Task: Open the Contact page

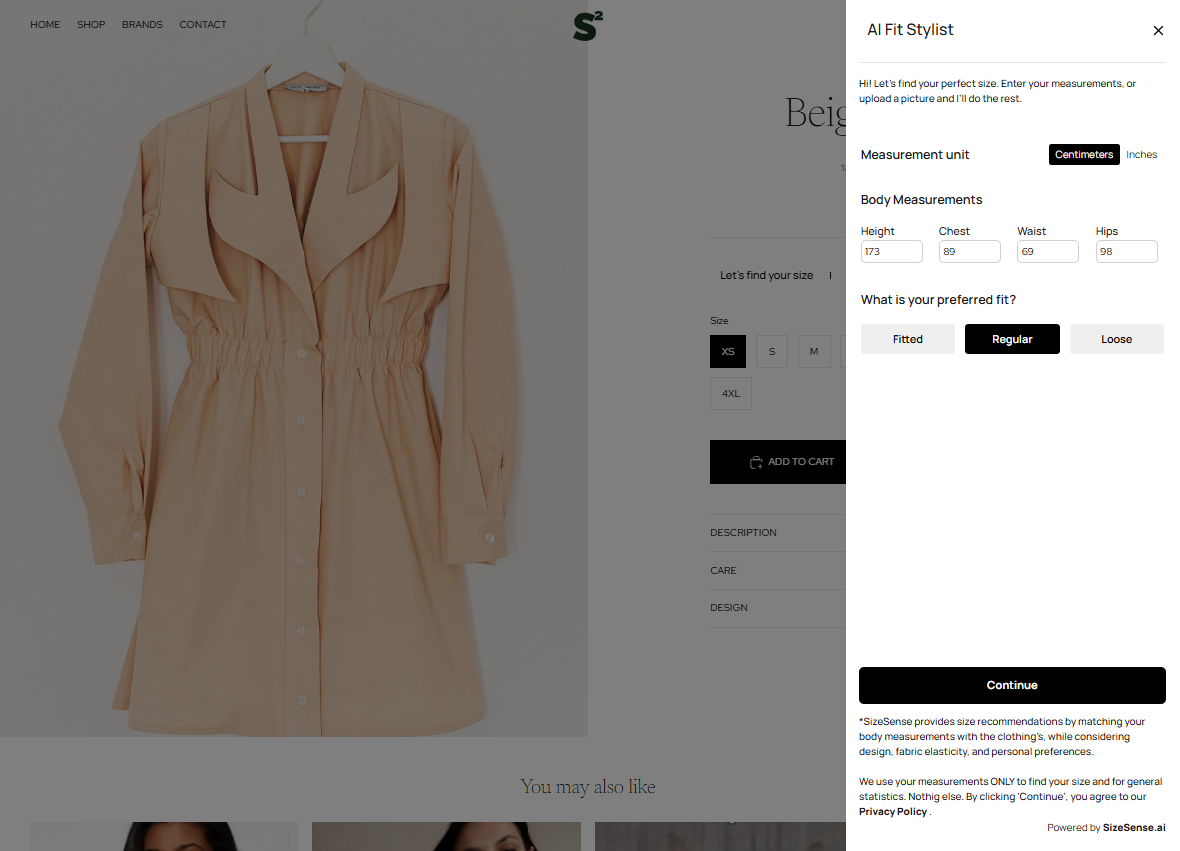Action: (x=203, y=25)
